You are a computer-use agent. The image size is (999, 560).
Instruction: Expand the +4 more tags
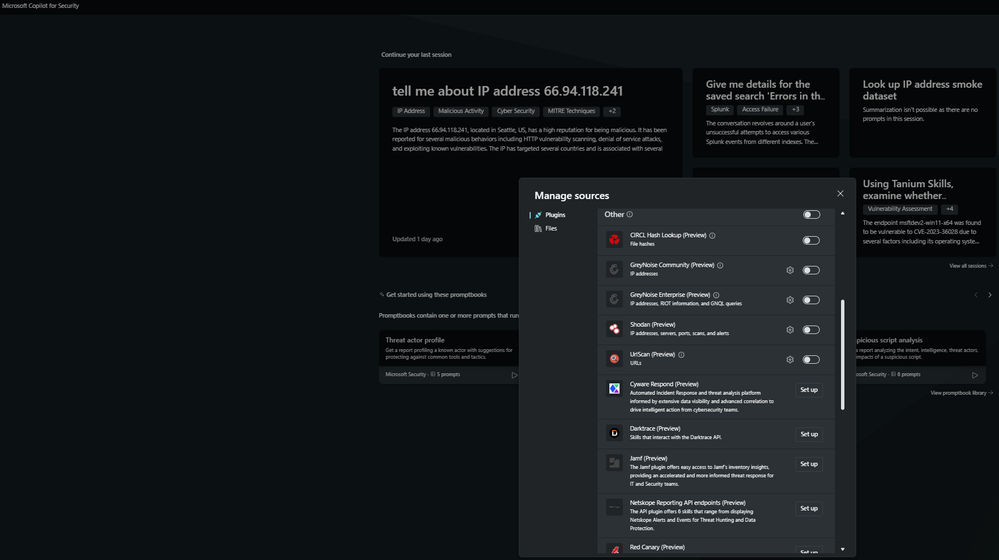pyautogui.click(x=949, y=209)
